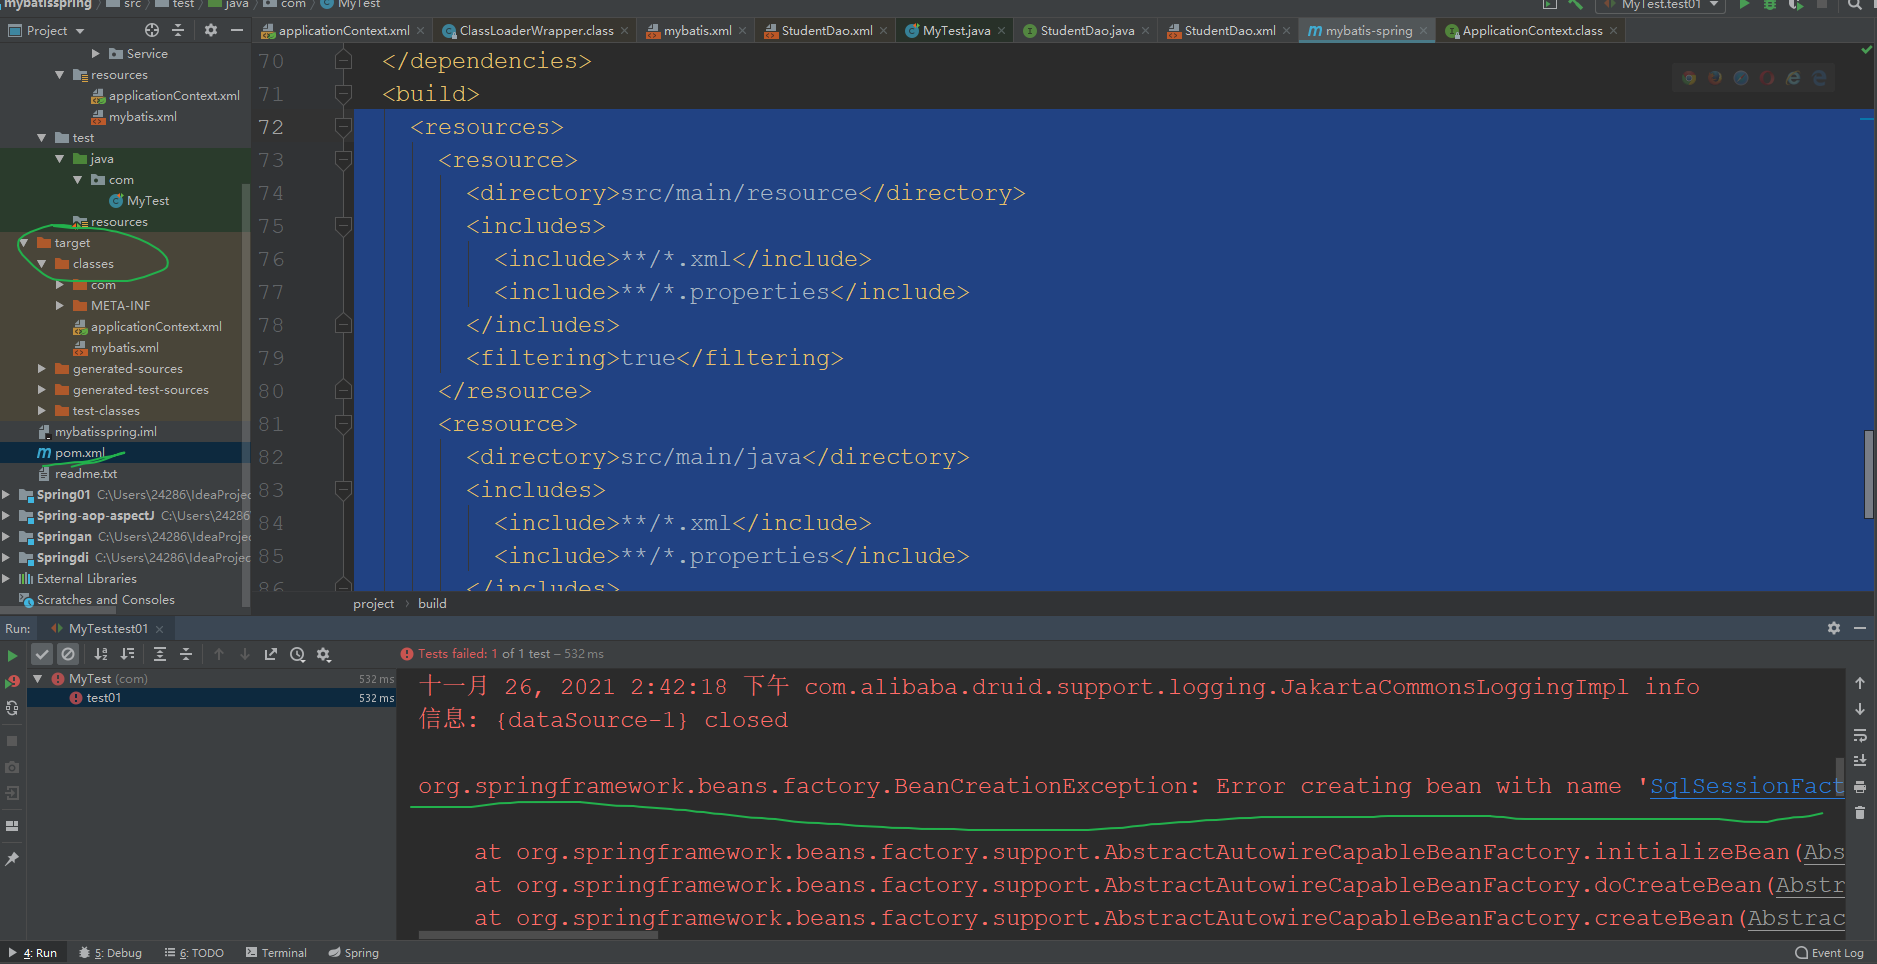Switch to StudentDao.java editor tab

(1086, 31)
